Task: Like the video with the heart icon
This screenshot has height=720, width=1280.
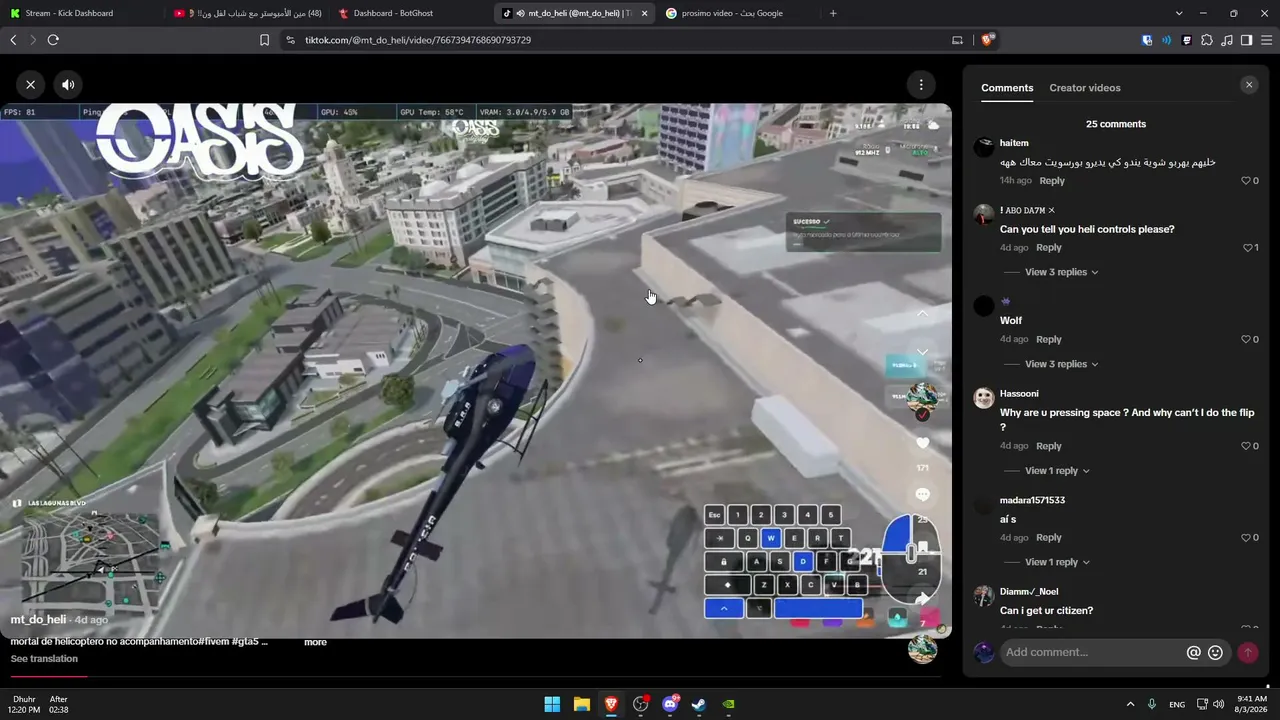Action: tap(922, 443)
